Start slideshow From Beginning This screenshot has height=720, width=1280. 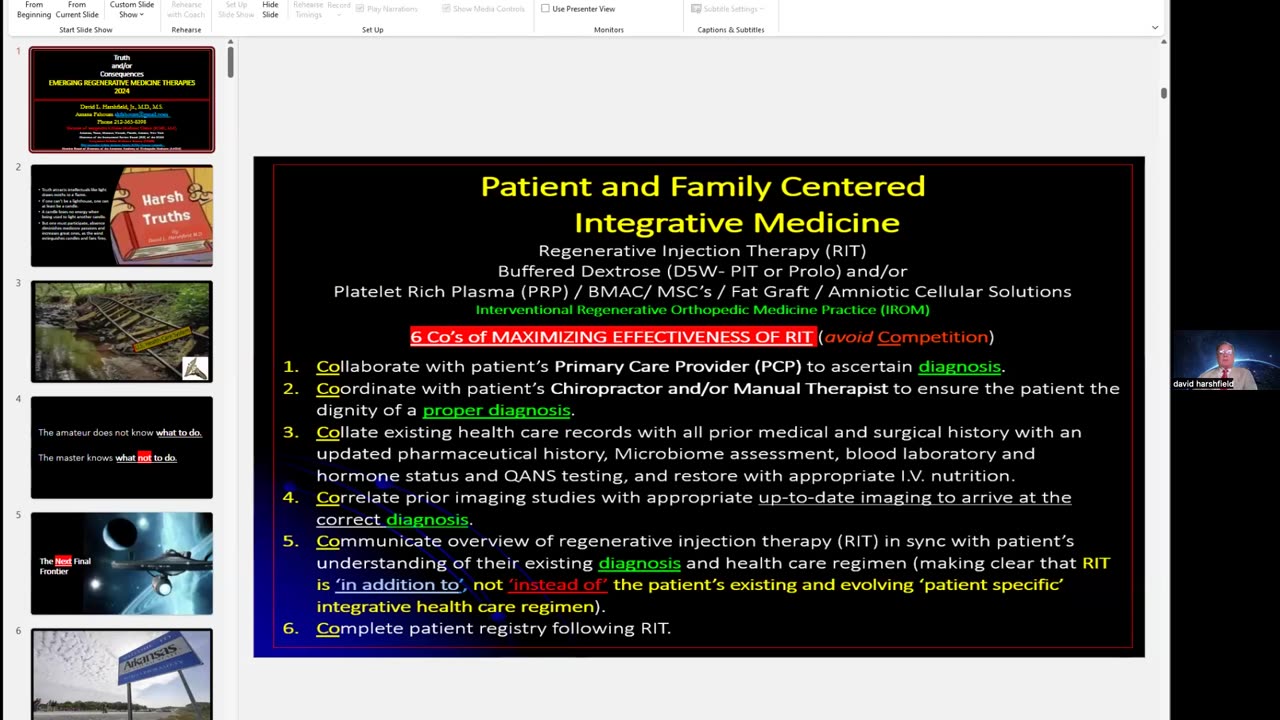(x=34, y=10)
